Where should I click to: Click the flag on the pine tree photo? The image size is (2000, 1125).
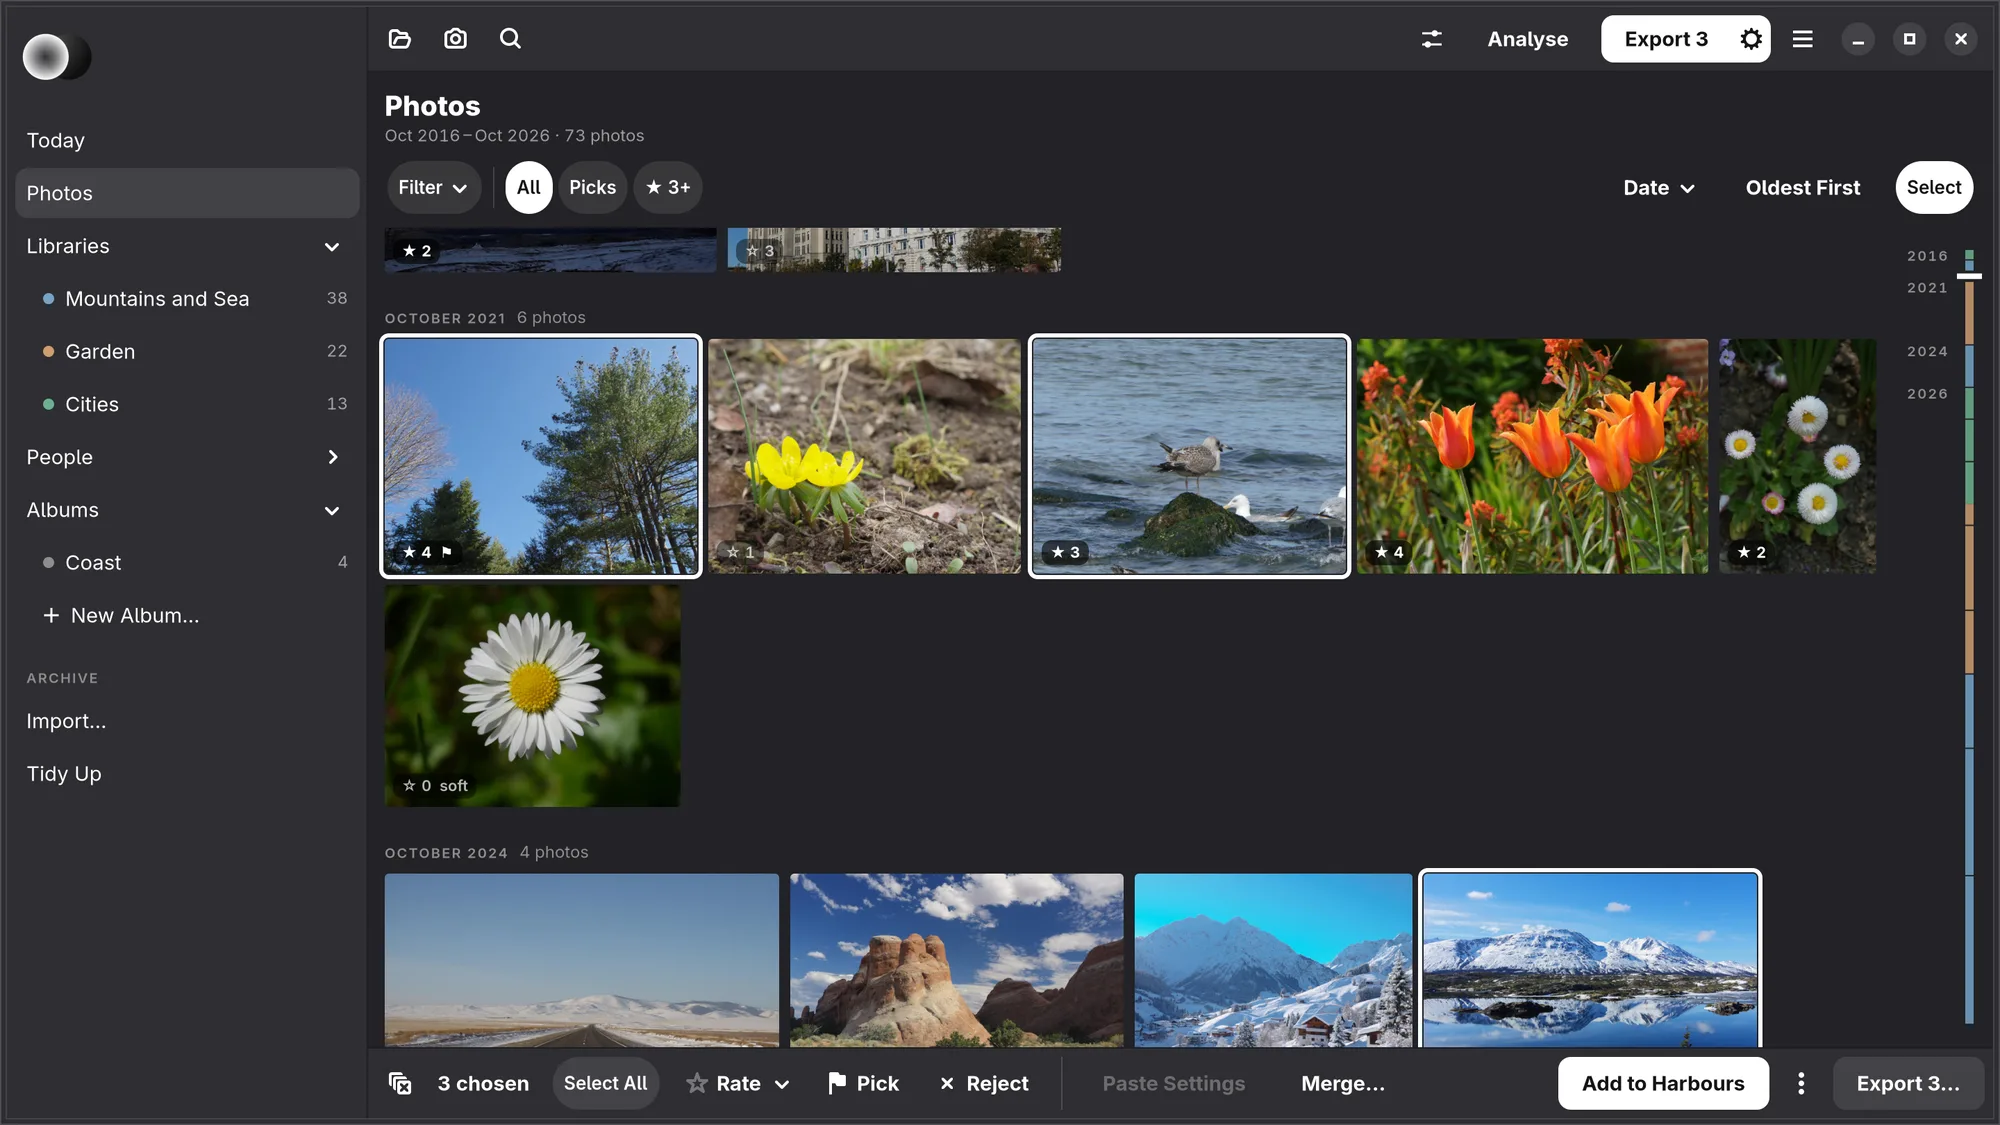tap(447, 551)
